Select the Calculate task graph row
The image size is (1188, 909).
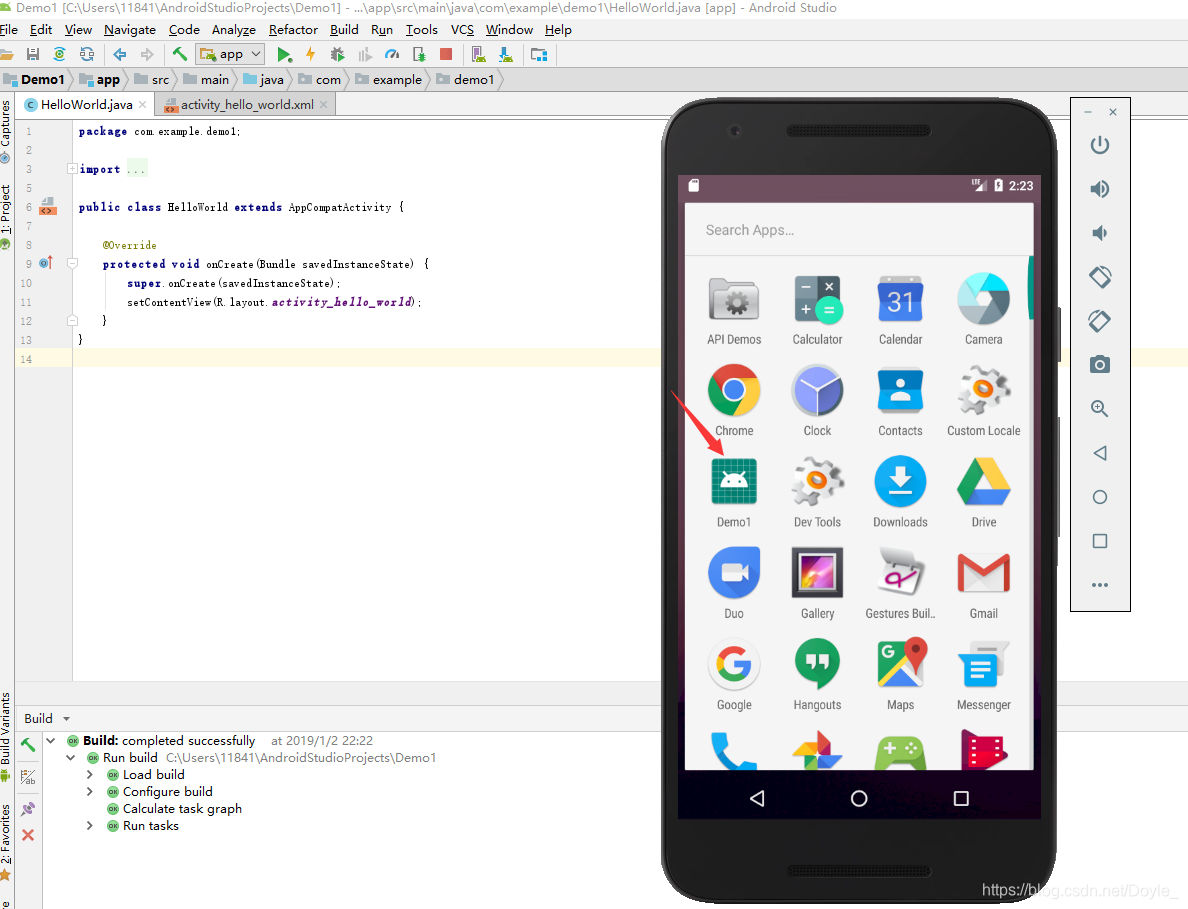182,809
